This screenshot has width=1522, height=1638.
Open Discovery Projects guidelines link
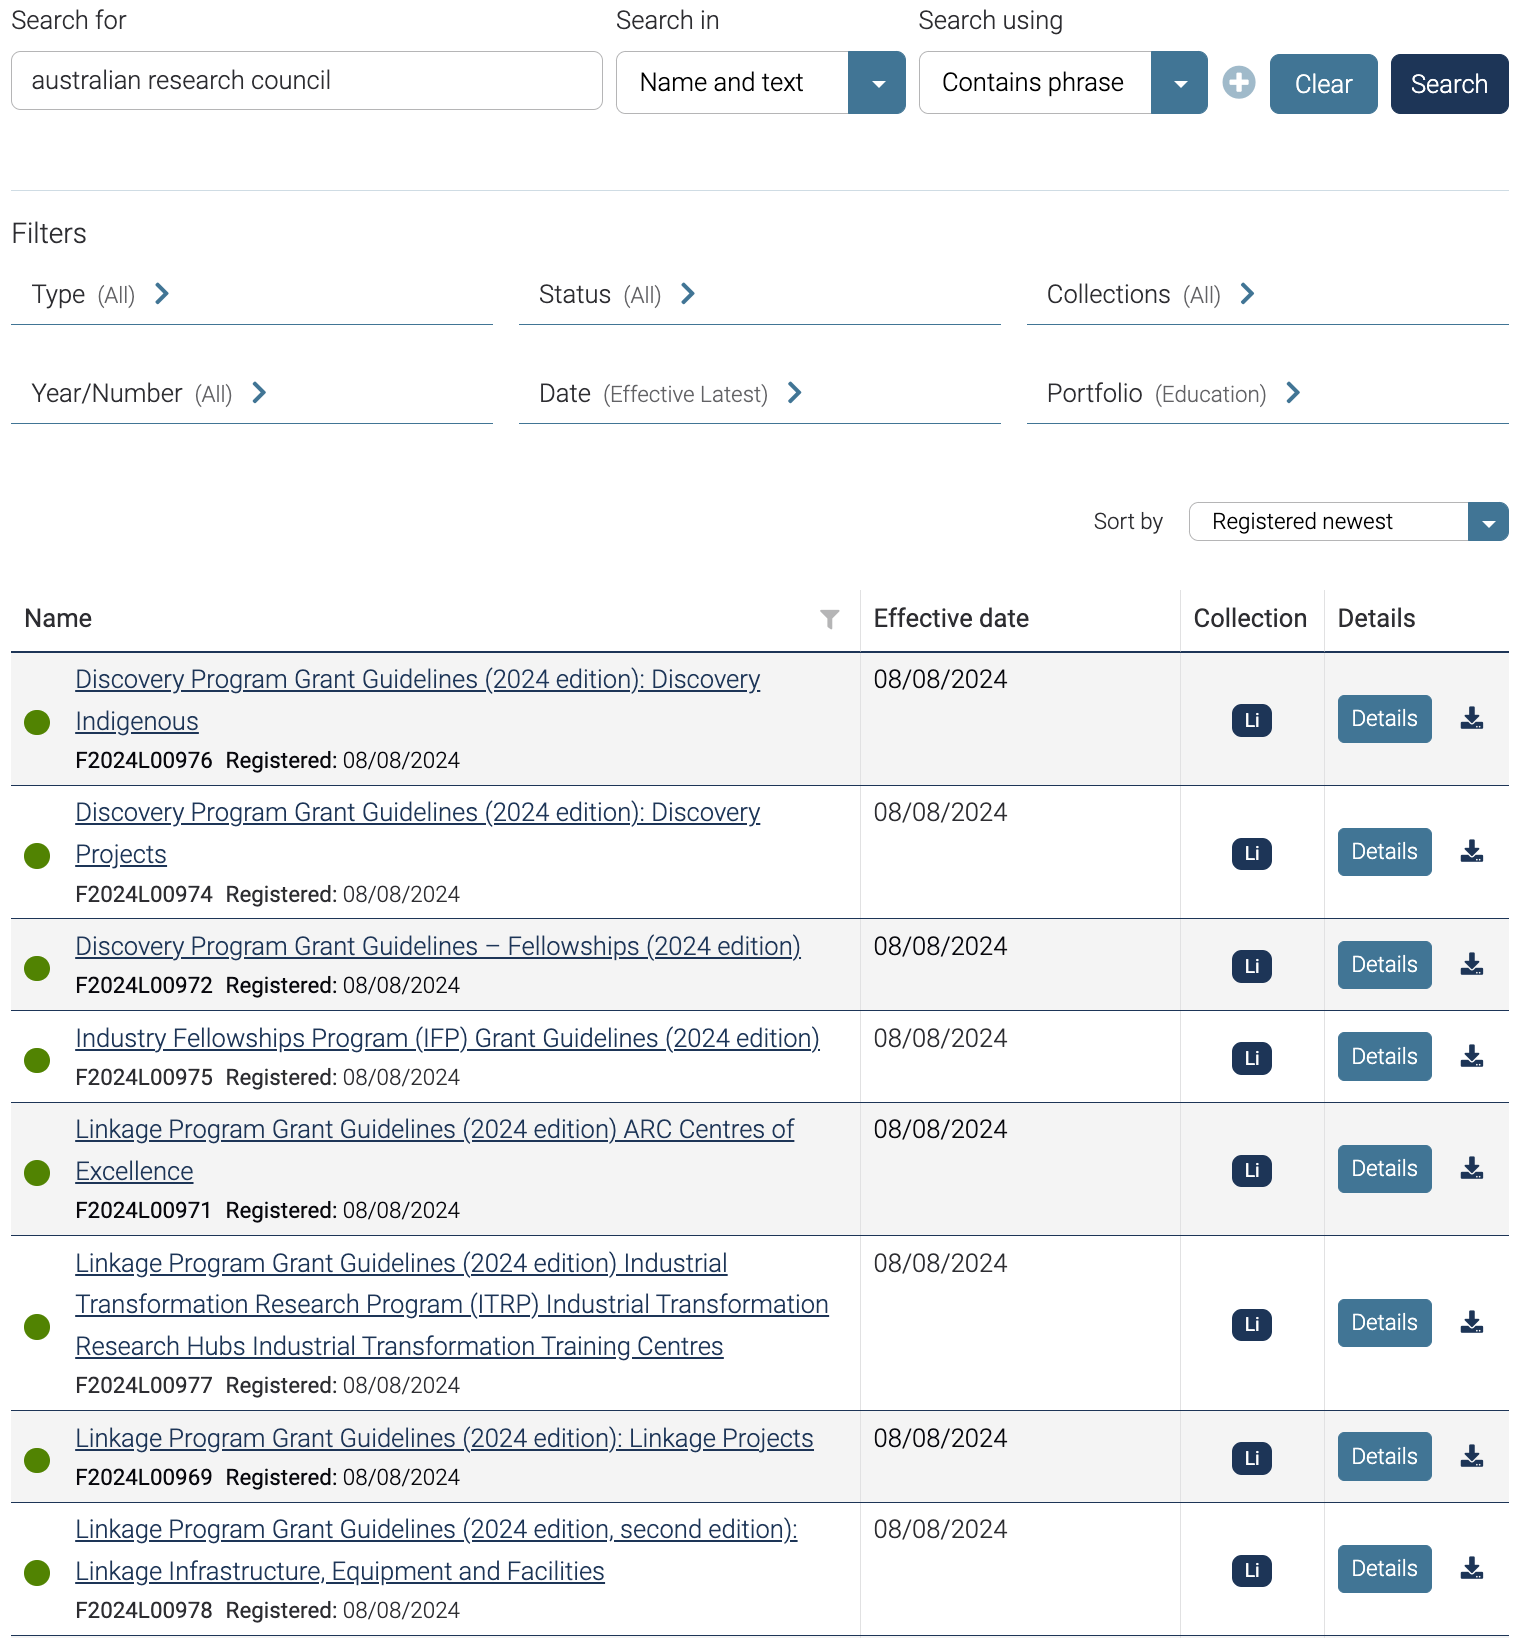(418, 833)
